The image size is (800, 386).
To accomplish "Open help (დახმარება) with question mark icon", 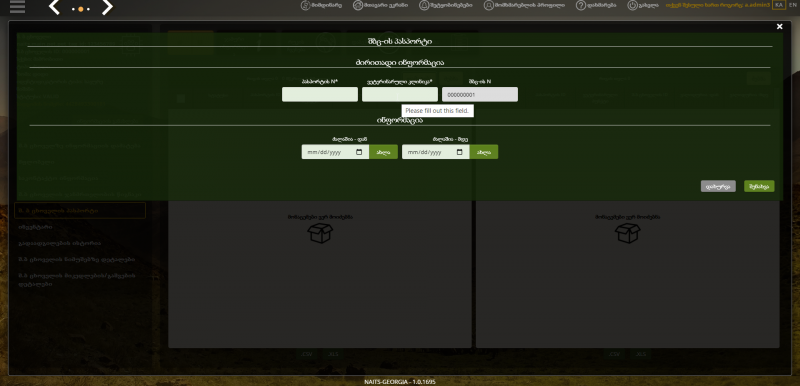I will click(595, 6).
